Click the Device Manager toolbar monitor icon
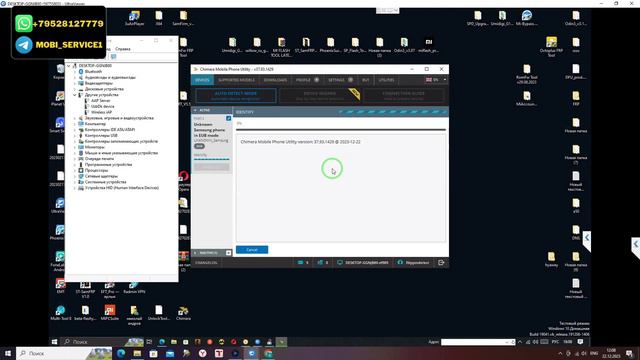This screenshot has width=640, height=360. click(113, 57)
